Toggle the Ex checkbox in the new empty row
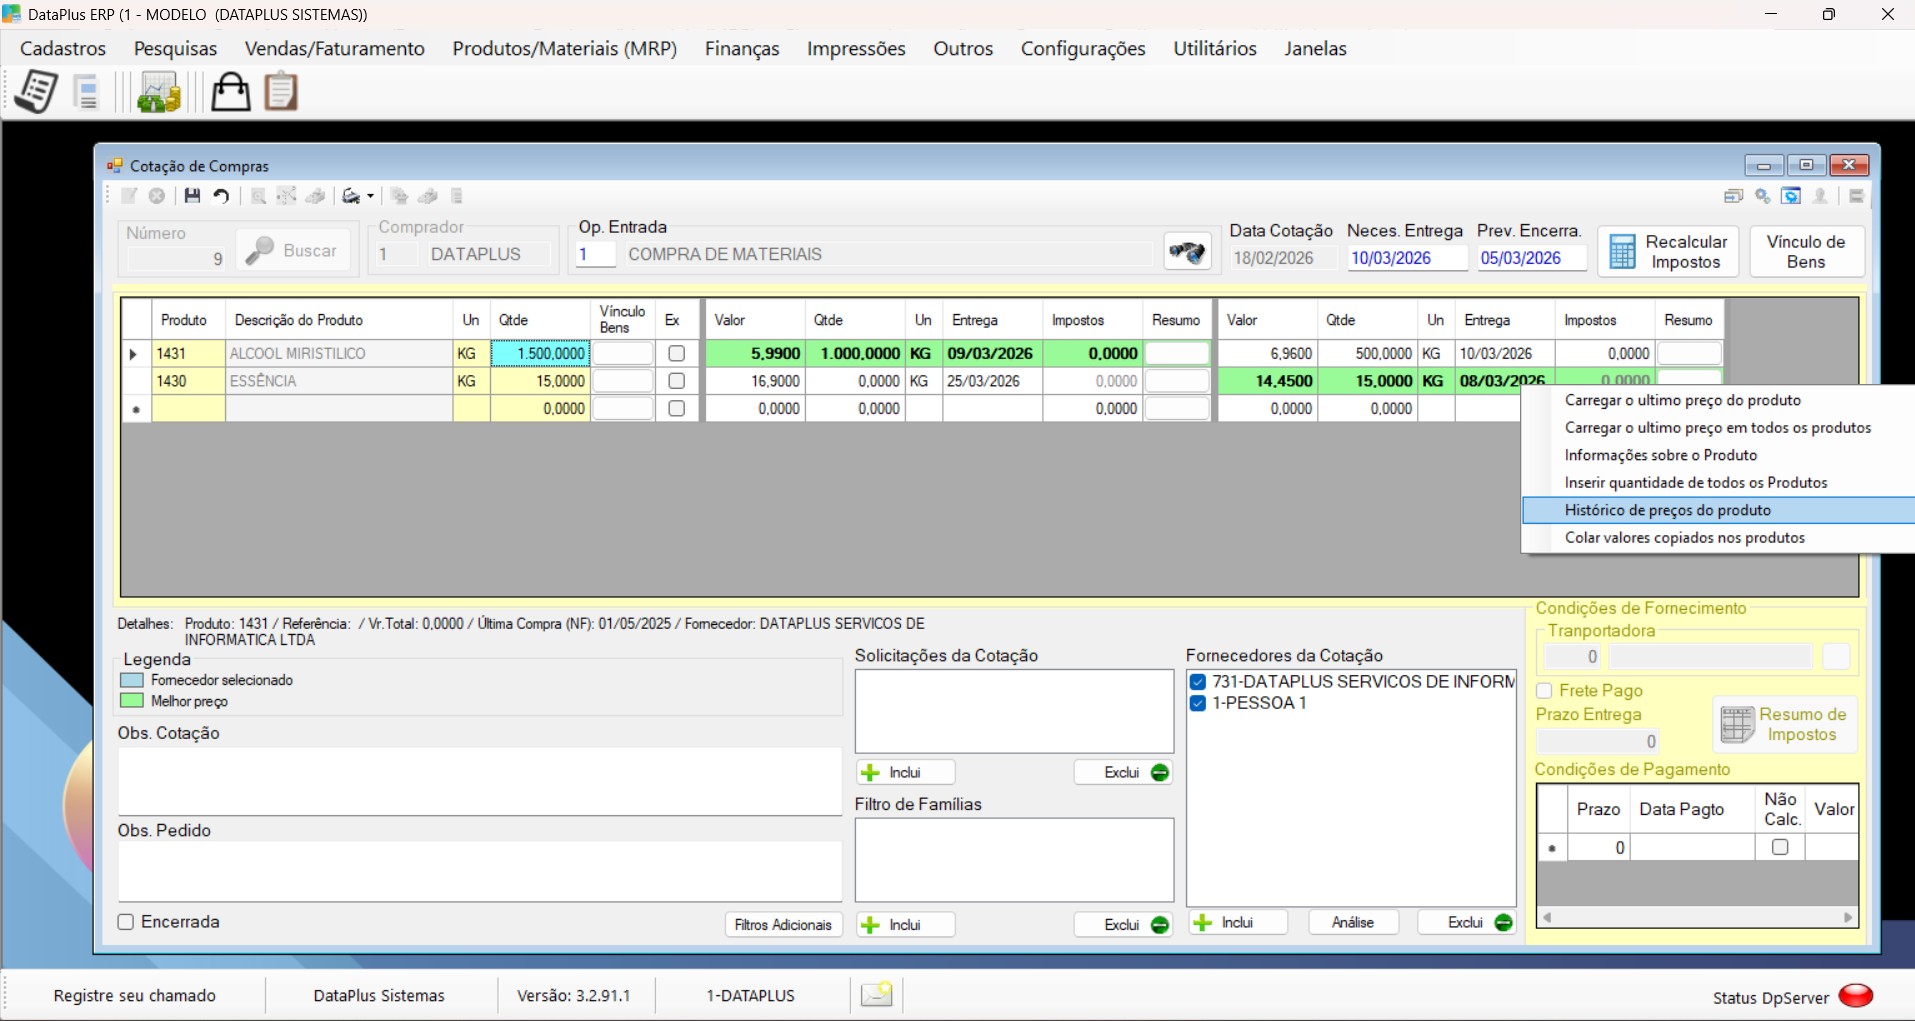The height and width of the screenshot is (1021, 1915). pyautogui.click(x=676, y=408)
